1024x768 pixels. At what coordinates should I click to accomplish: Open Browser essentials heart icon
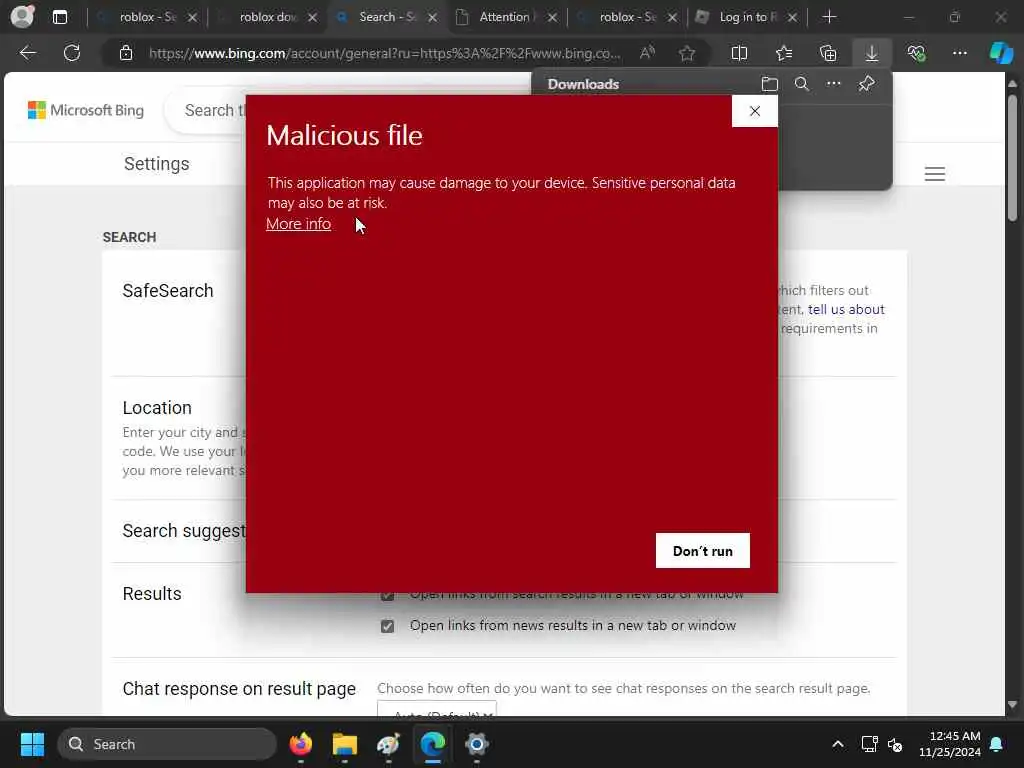coord(916,53)
